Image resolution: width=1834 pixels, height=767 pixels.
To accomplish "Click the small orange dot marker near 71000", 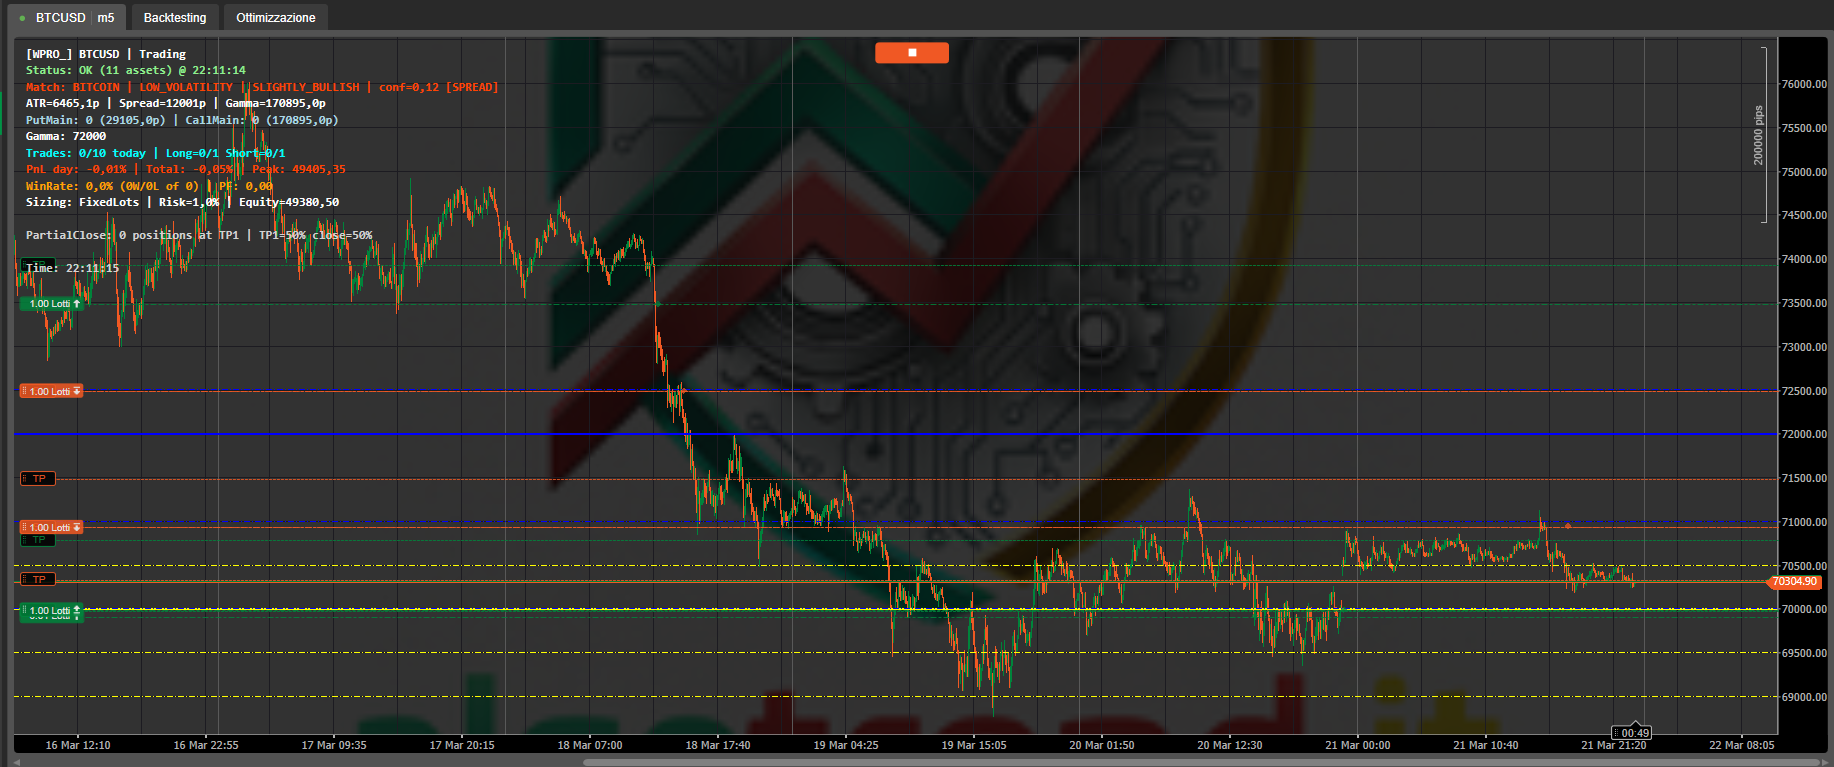I will [x=1567, y=526].
